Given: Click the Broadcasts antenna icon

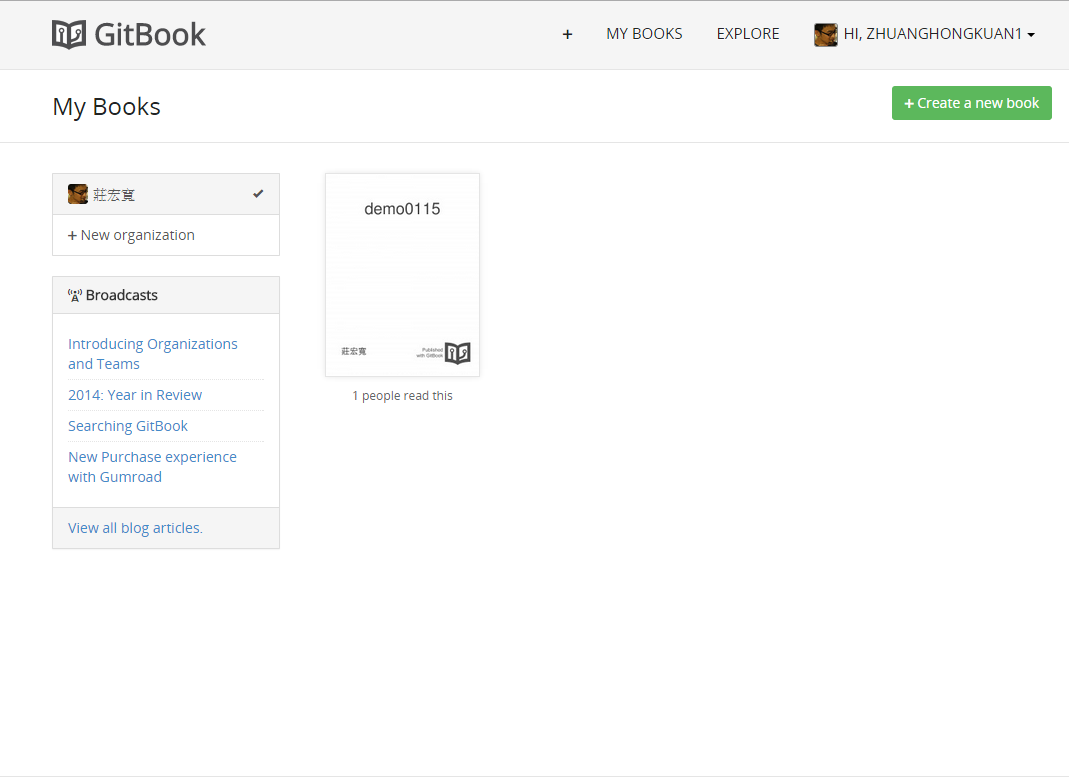Looking at the screenshot, I should point(75,295).
